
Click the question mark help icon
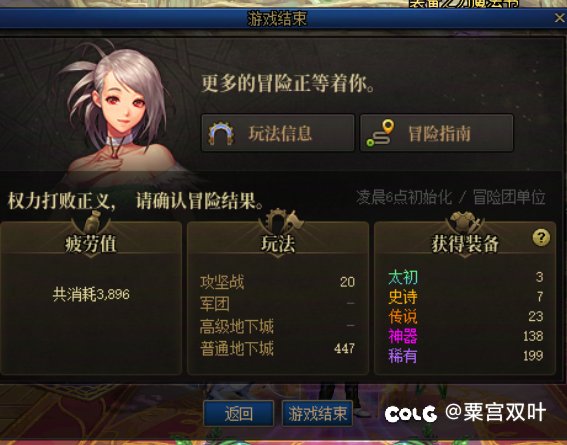click(541, 238)
